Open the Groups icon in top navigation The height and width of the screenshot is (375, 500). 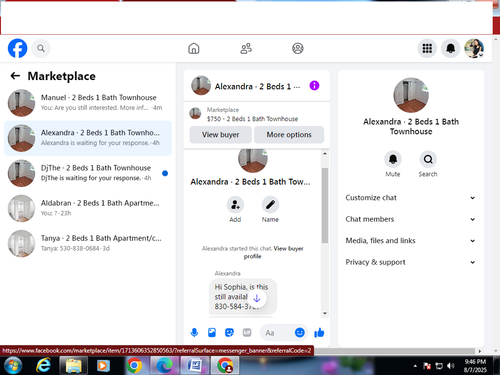298,48
